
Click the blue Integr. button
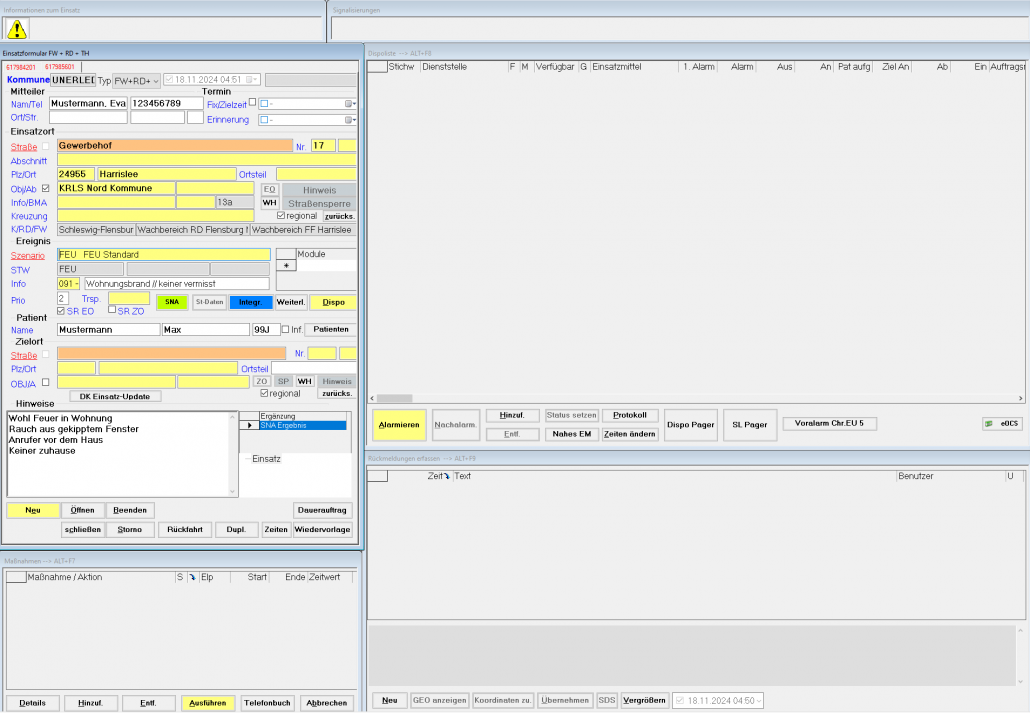251,302
